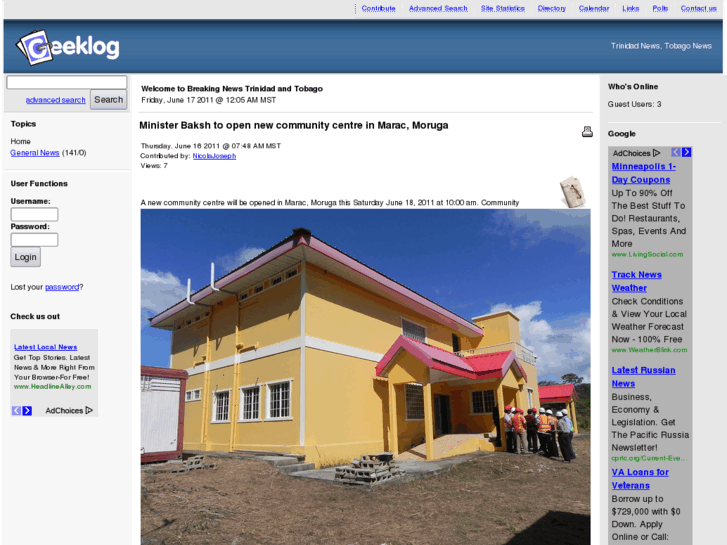Open VA Loans for Veterans ad
This screenshot has height=545, width=727.
pyautogui.click(x=640, y=479)
